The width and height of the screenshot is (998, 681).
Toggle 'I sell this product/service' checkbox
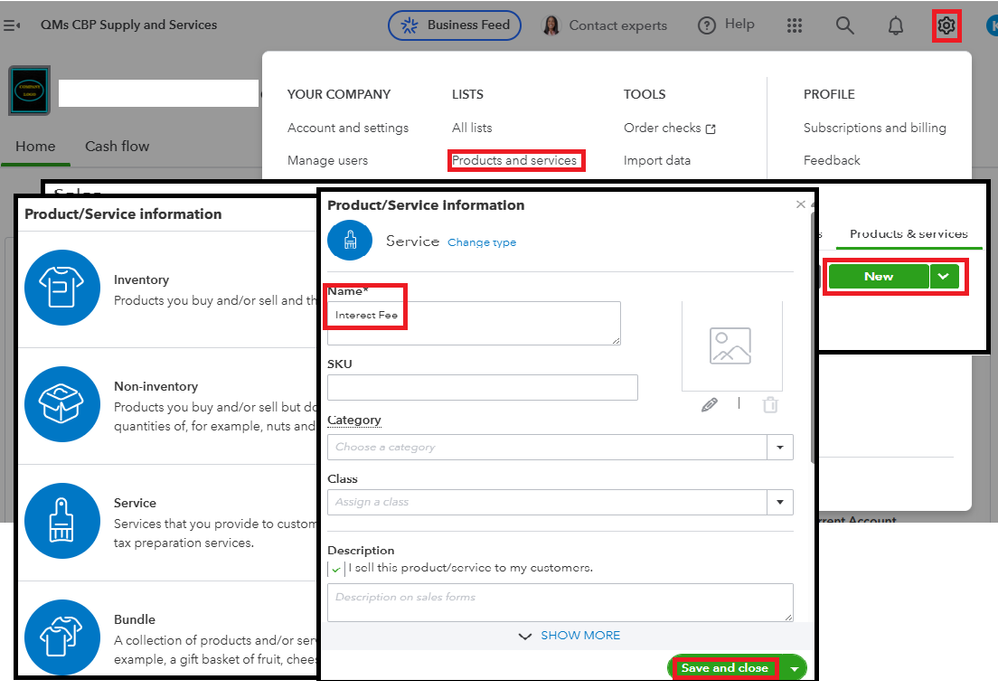(x=335, y=569)
